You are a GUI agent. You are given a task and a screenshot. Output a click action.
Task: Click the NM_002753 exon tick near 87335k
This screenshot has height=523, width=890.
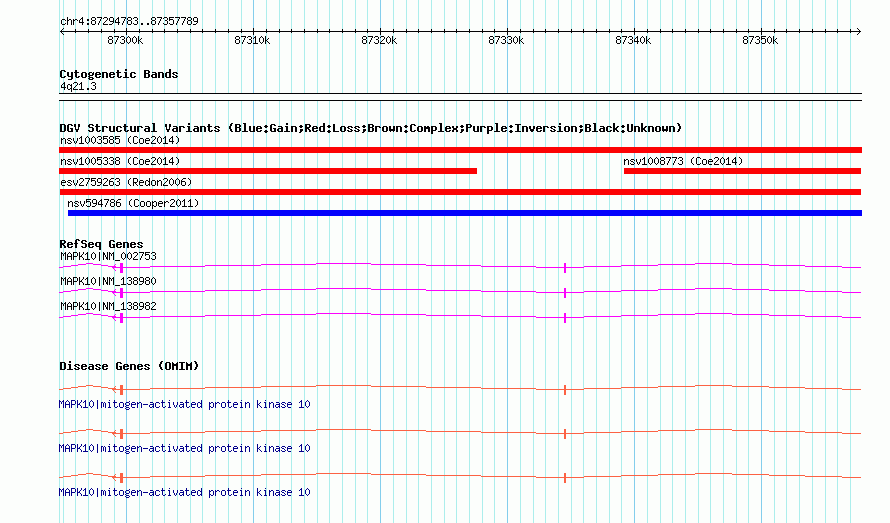tap(565, 268)
